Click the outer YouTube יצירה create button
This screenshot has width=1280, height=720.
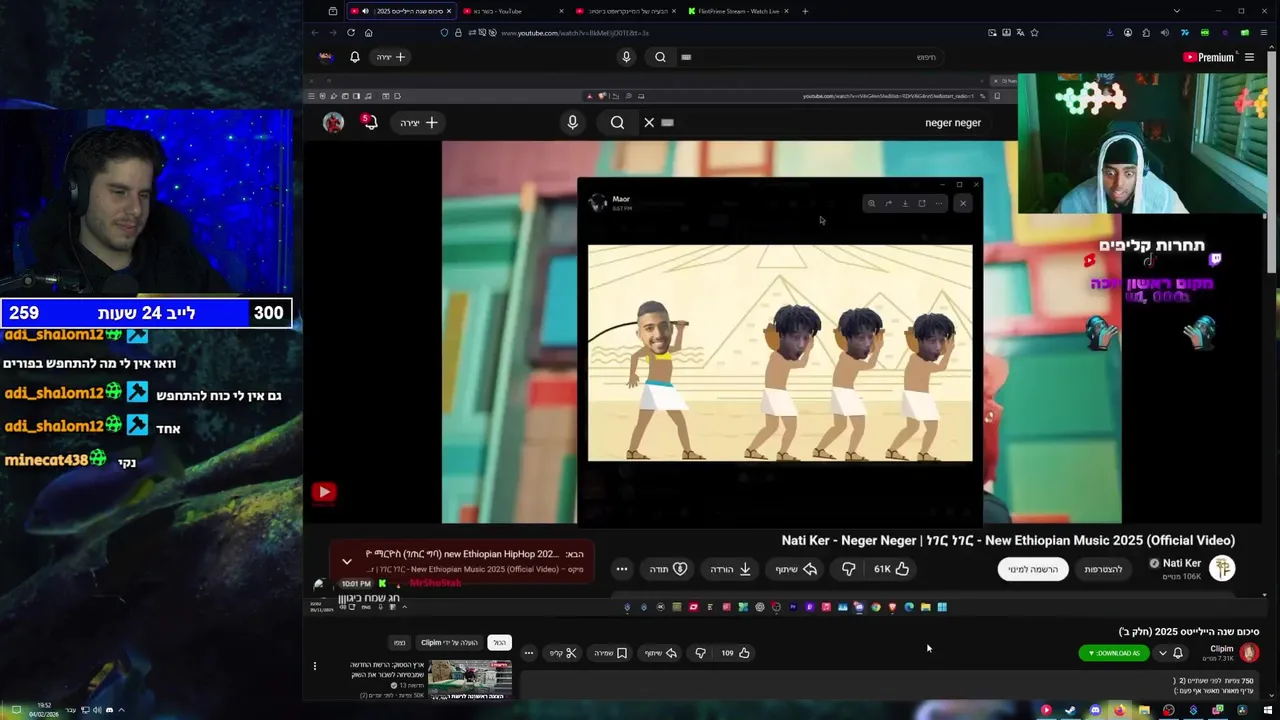point(391,57)
